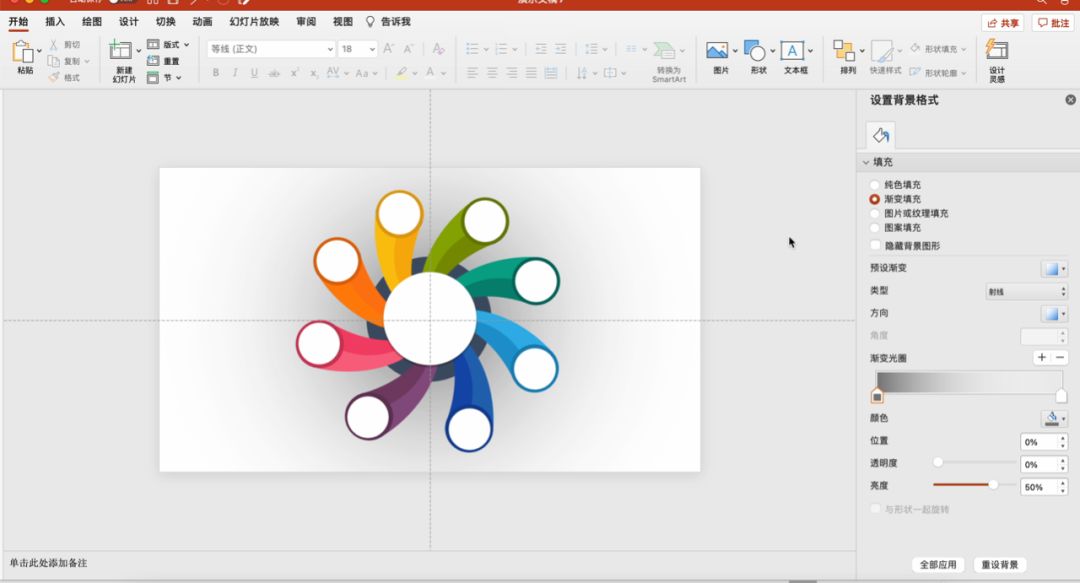Open the Slide Show (幻灯片放映) tab

254,21
